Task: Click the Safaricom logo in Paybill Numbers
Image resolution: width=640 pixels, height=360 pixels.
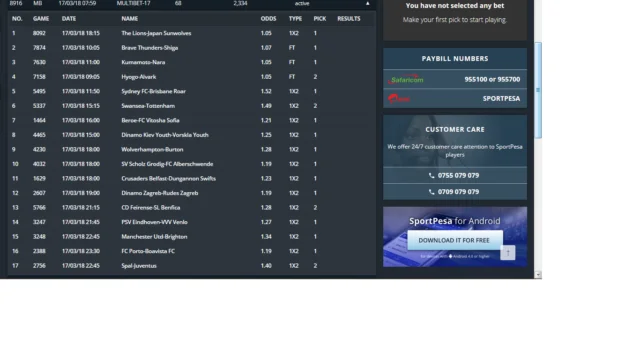Action: pyautogui.click(x=406, y=79)
